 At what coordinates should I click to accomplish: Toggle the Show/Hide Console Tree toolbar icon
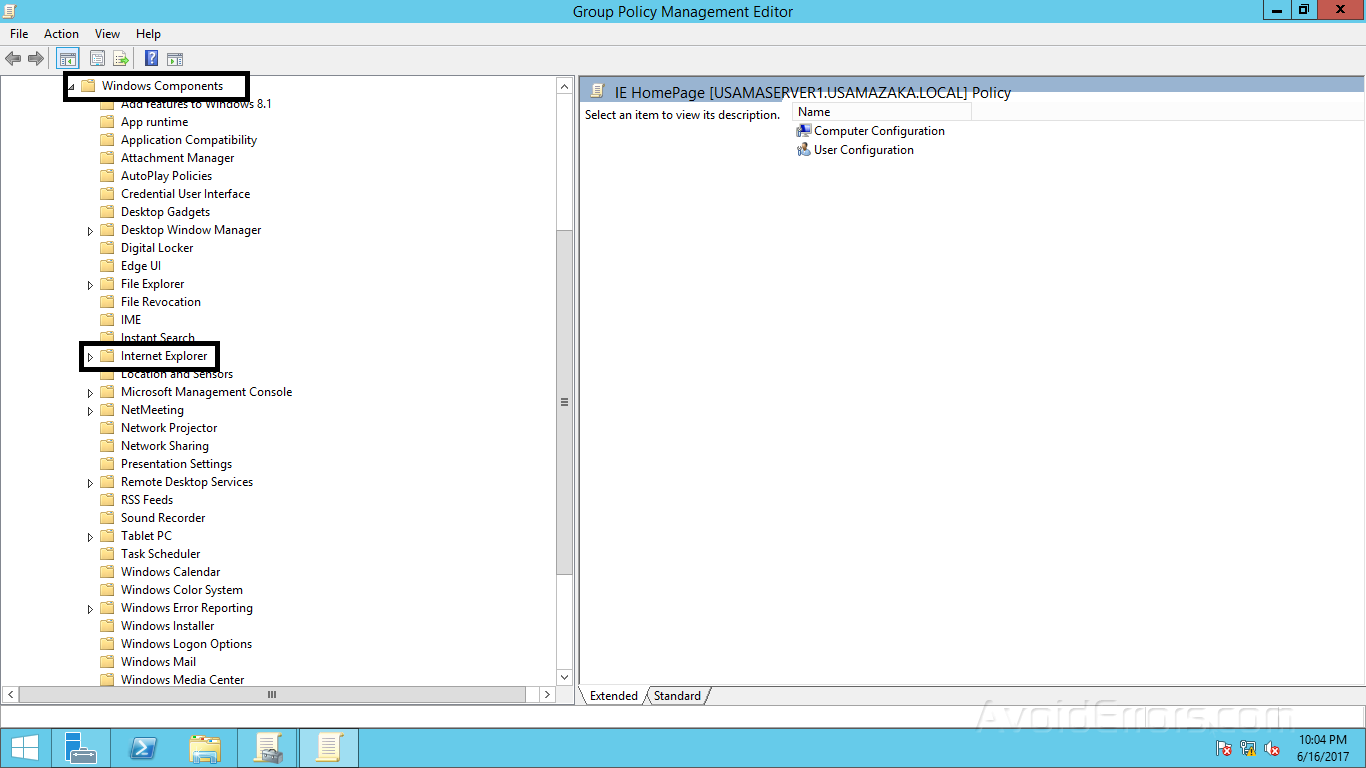point(67,58)
